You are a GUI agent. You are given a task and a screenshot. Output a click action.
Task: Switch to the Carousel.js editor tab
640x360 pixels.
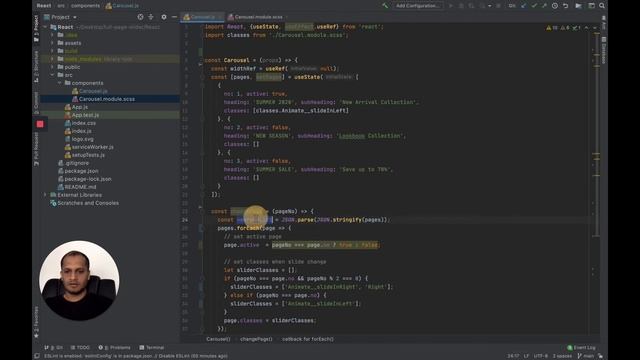point(202,17)
